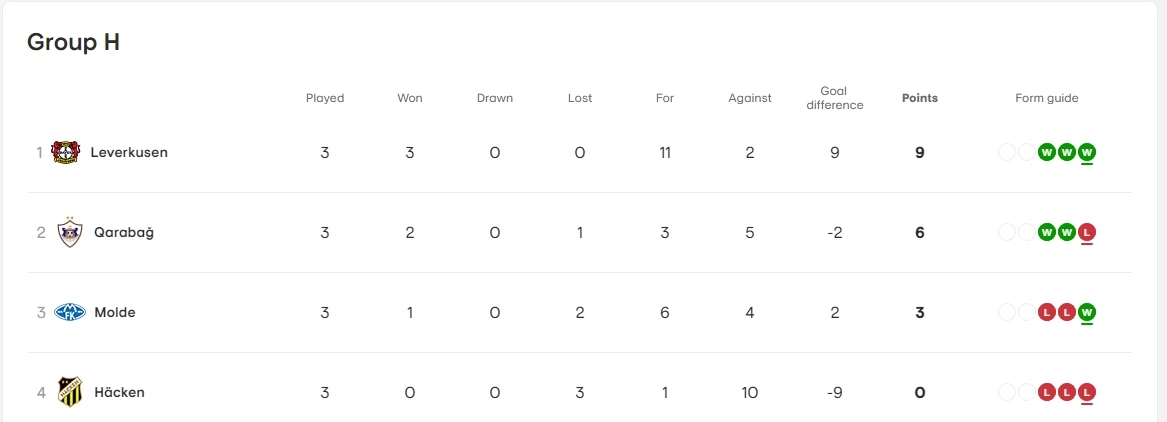Click Molde's latest underlined win form icon
Image resolution: width=1167 pixels, height=422 pixels.
[x=1087, y=313]
